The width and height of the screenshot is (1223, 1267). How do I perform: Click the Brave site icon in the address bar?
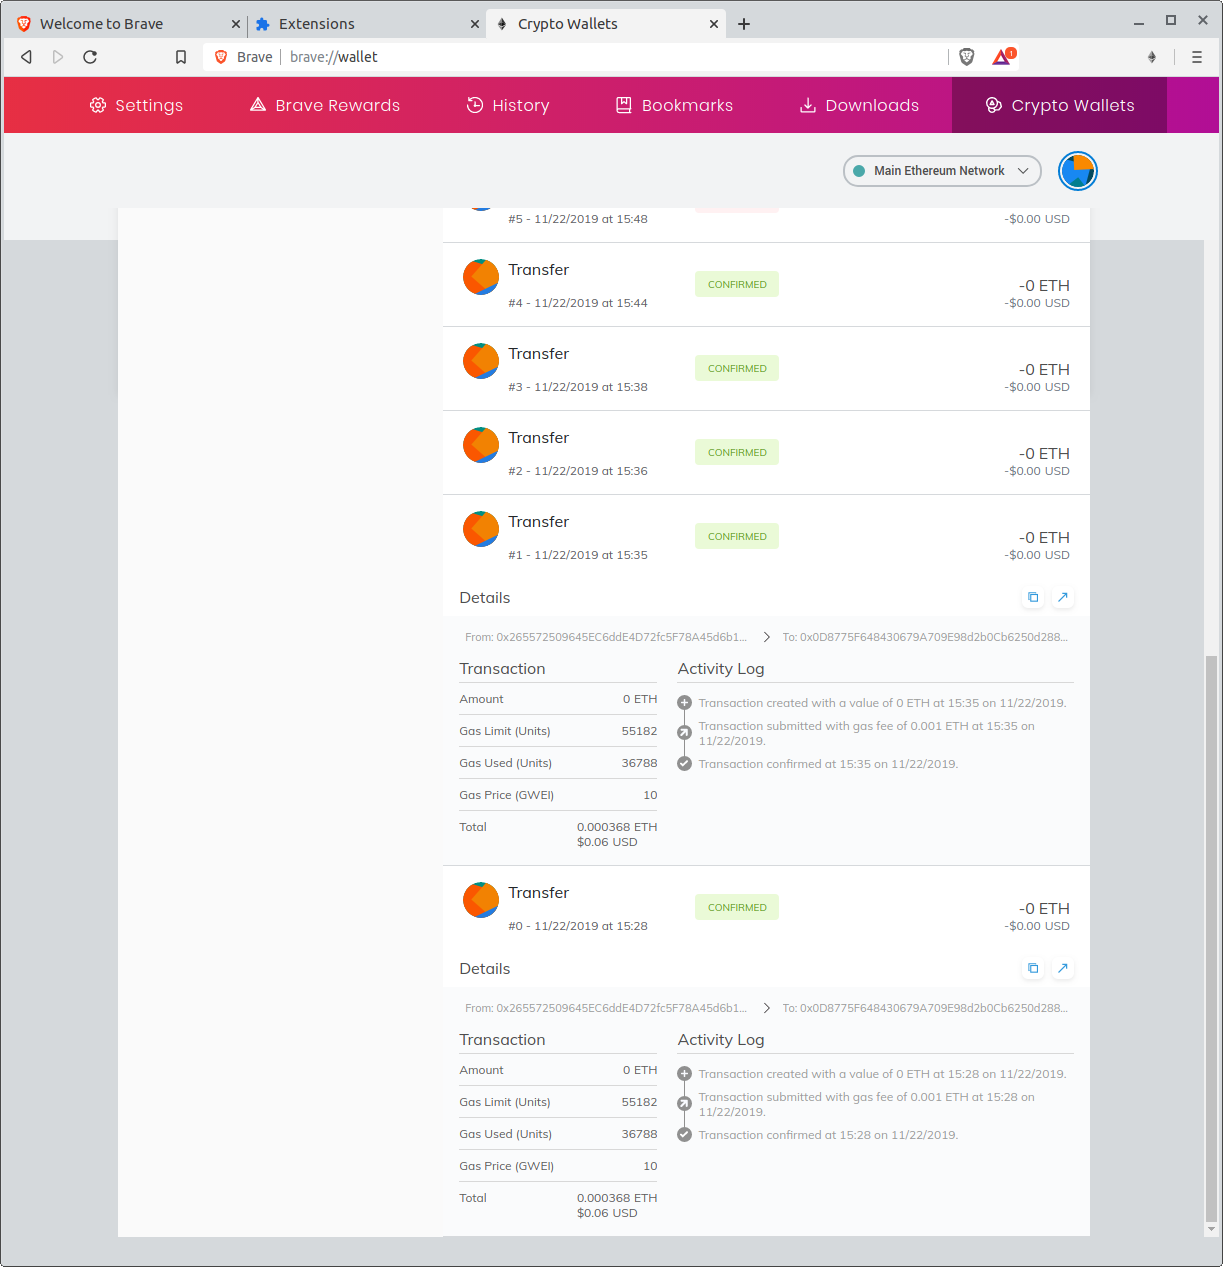[x=221, y=57]
